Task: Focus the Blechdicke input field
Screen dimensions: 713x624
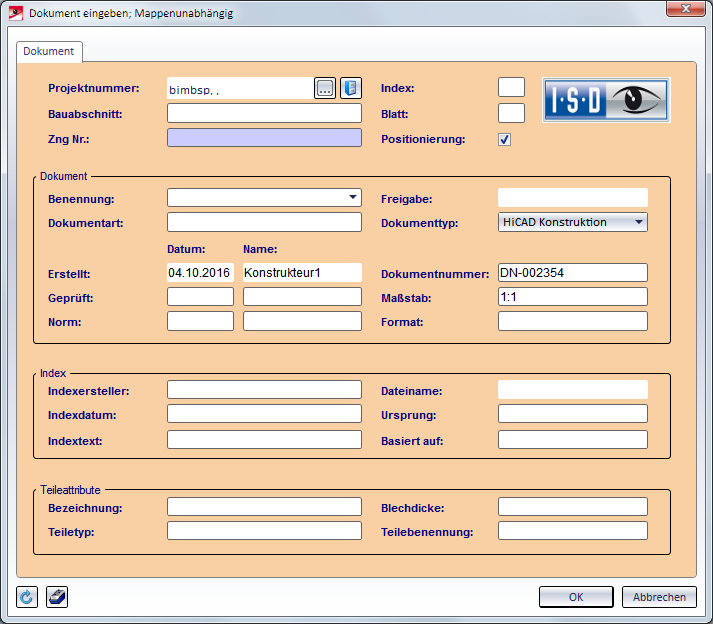Action: pos(572,507)
